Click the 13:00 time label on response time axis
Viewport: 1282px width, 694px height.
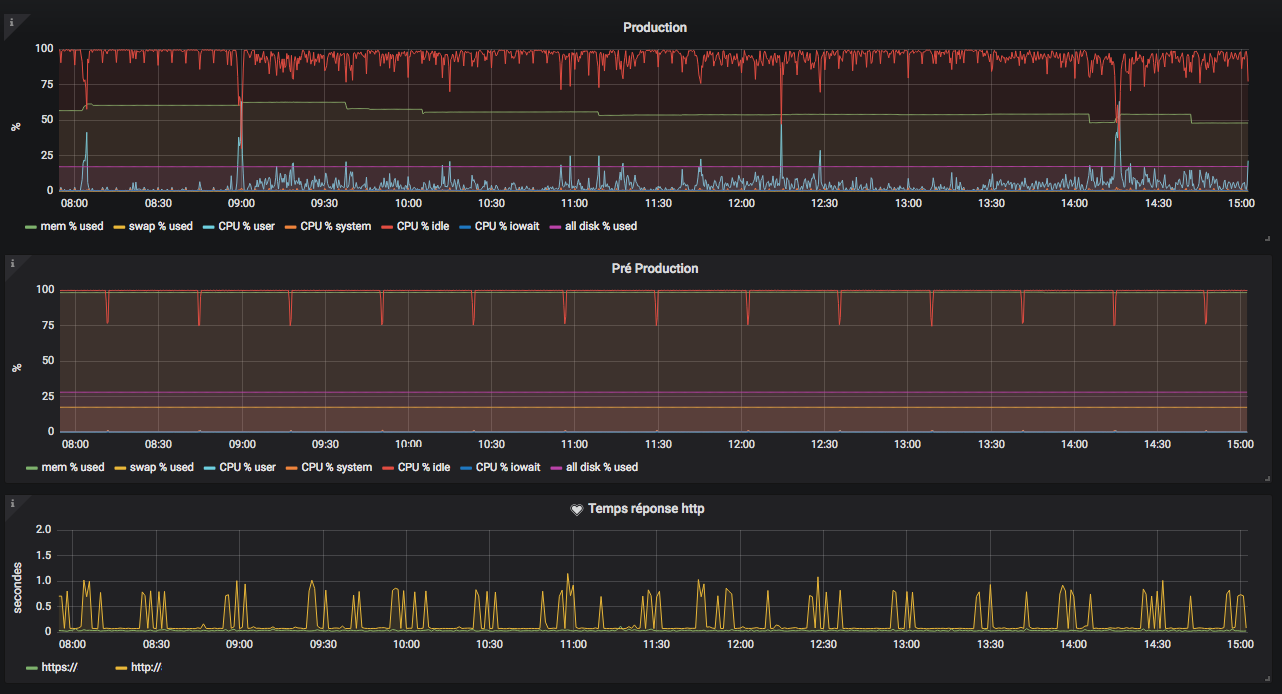click(908, 644)
